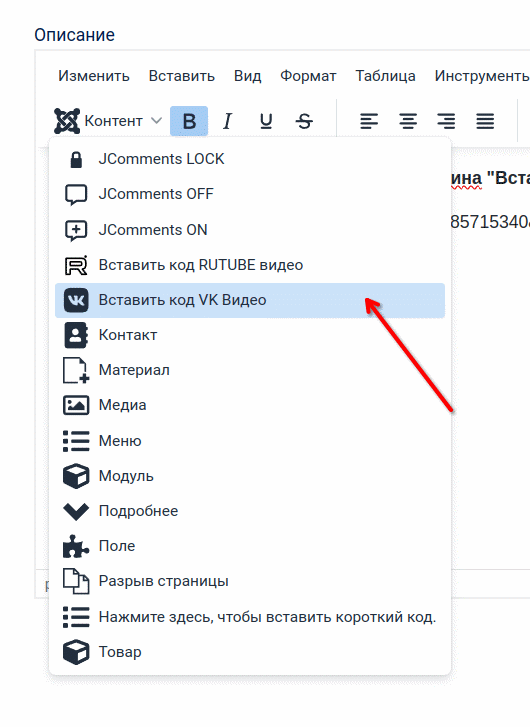
Task: Toggle Bold formatting button
Action: (x=189, y=121)
